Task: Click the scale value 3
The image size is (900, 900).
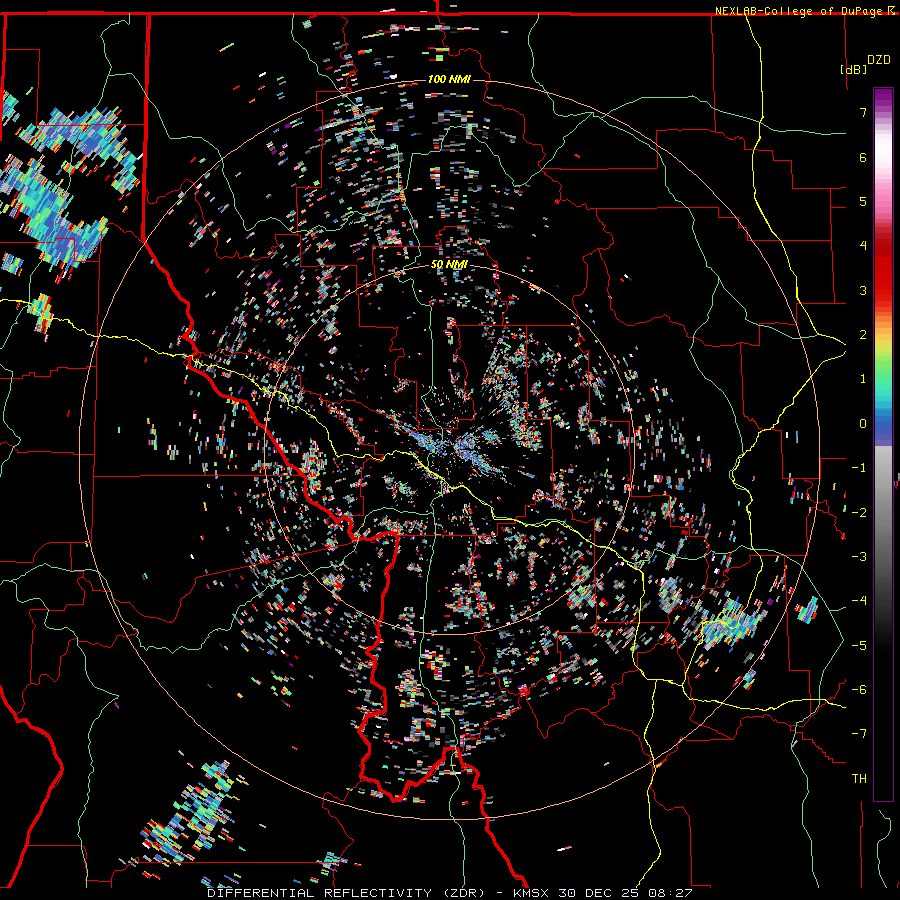Action: [x=863, y=290]
